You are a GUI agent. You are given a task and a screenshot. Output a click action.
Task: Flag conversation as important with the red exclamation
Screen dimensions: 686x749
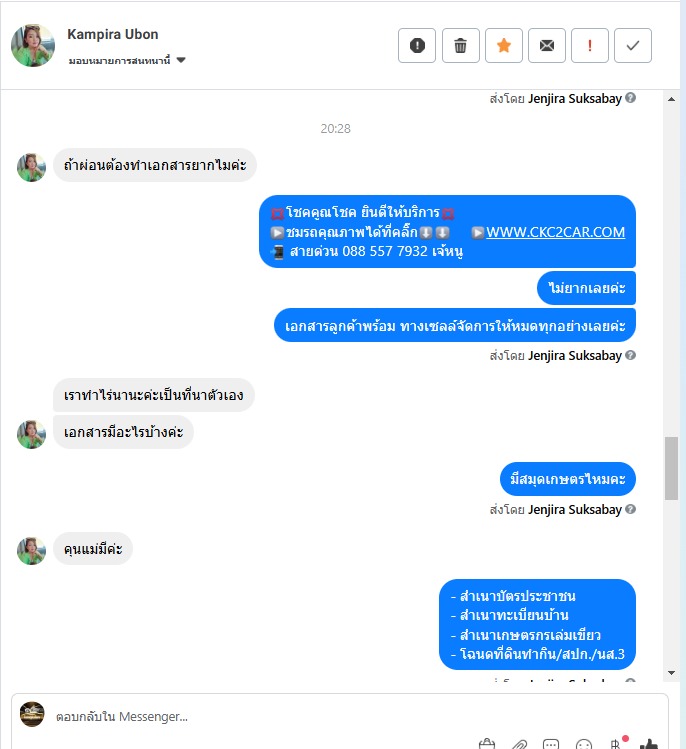(590, 46)
